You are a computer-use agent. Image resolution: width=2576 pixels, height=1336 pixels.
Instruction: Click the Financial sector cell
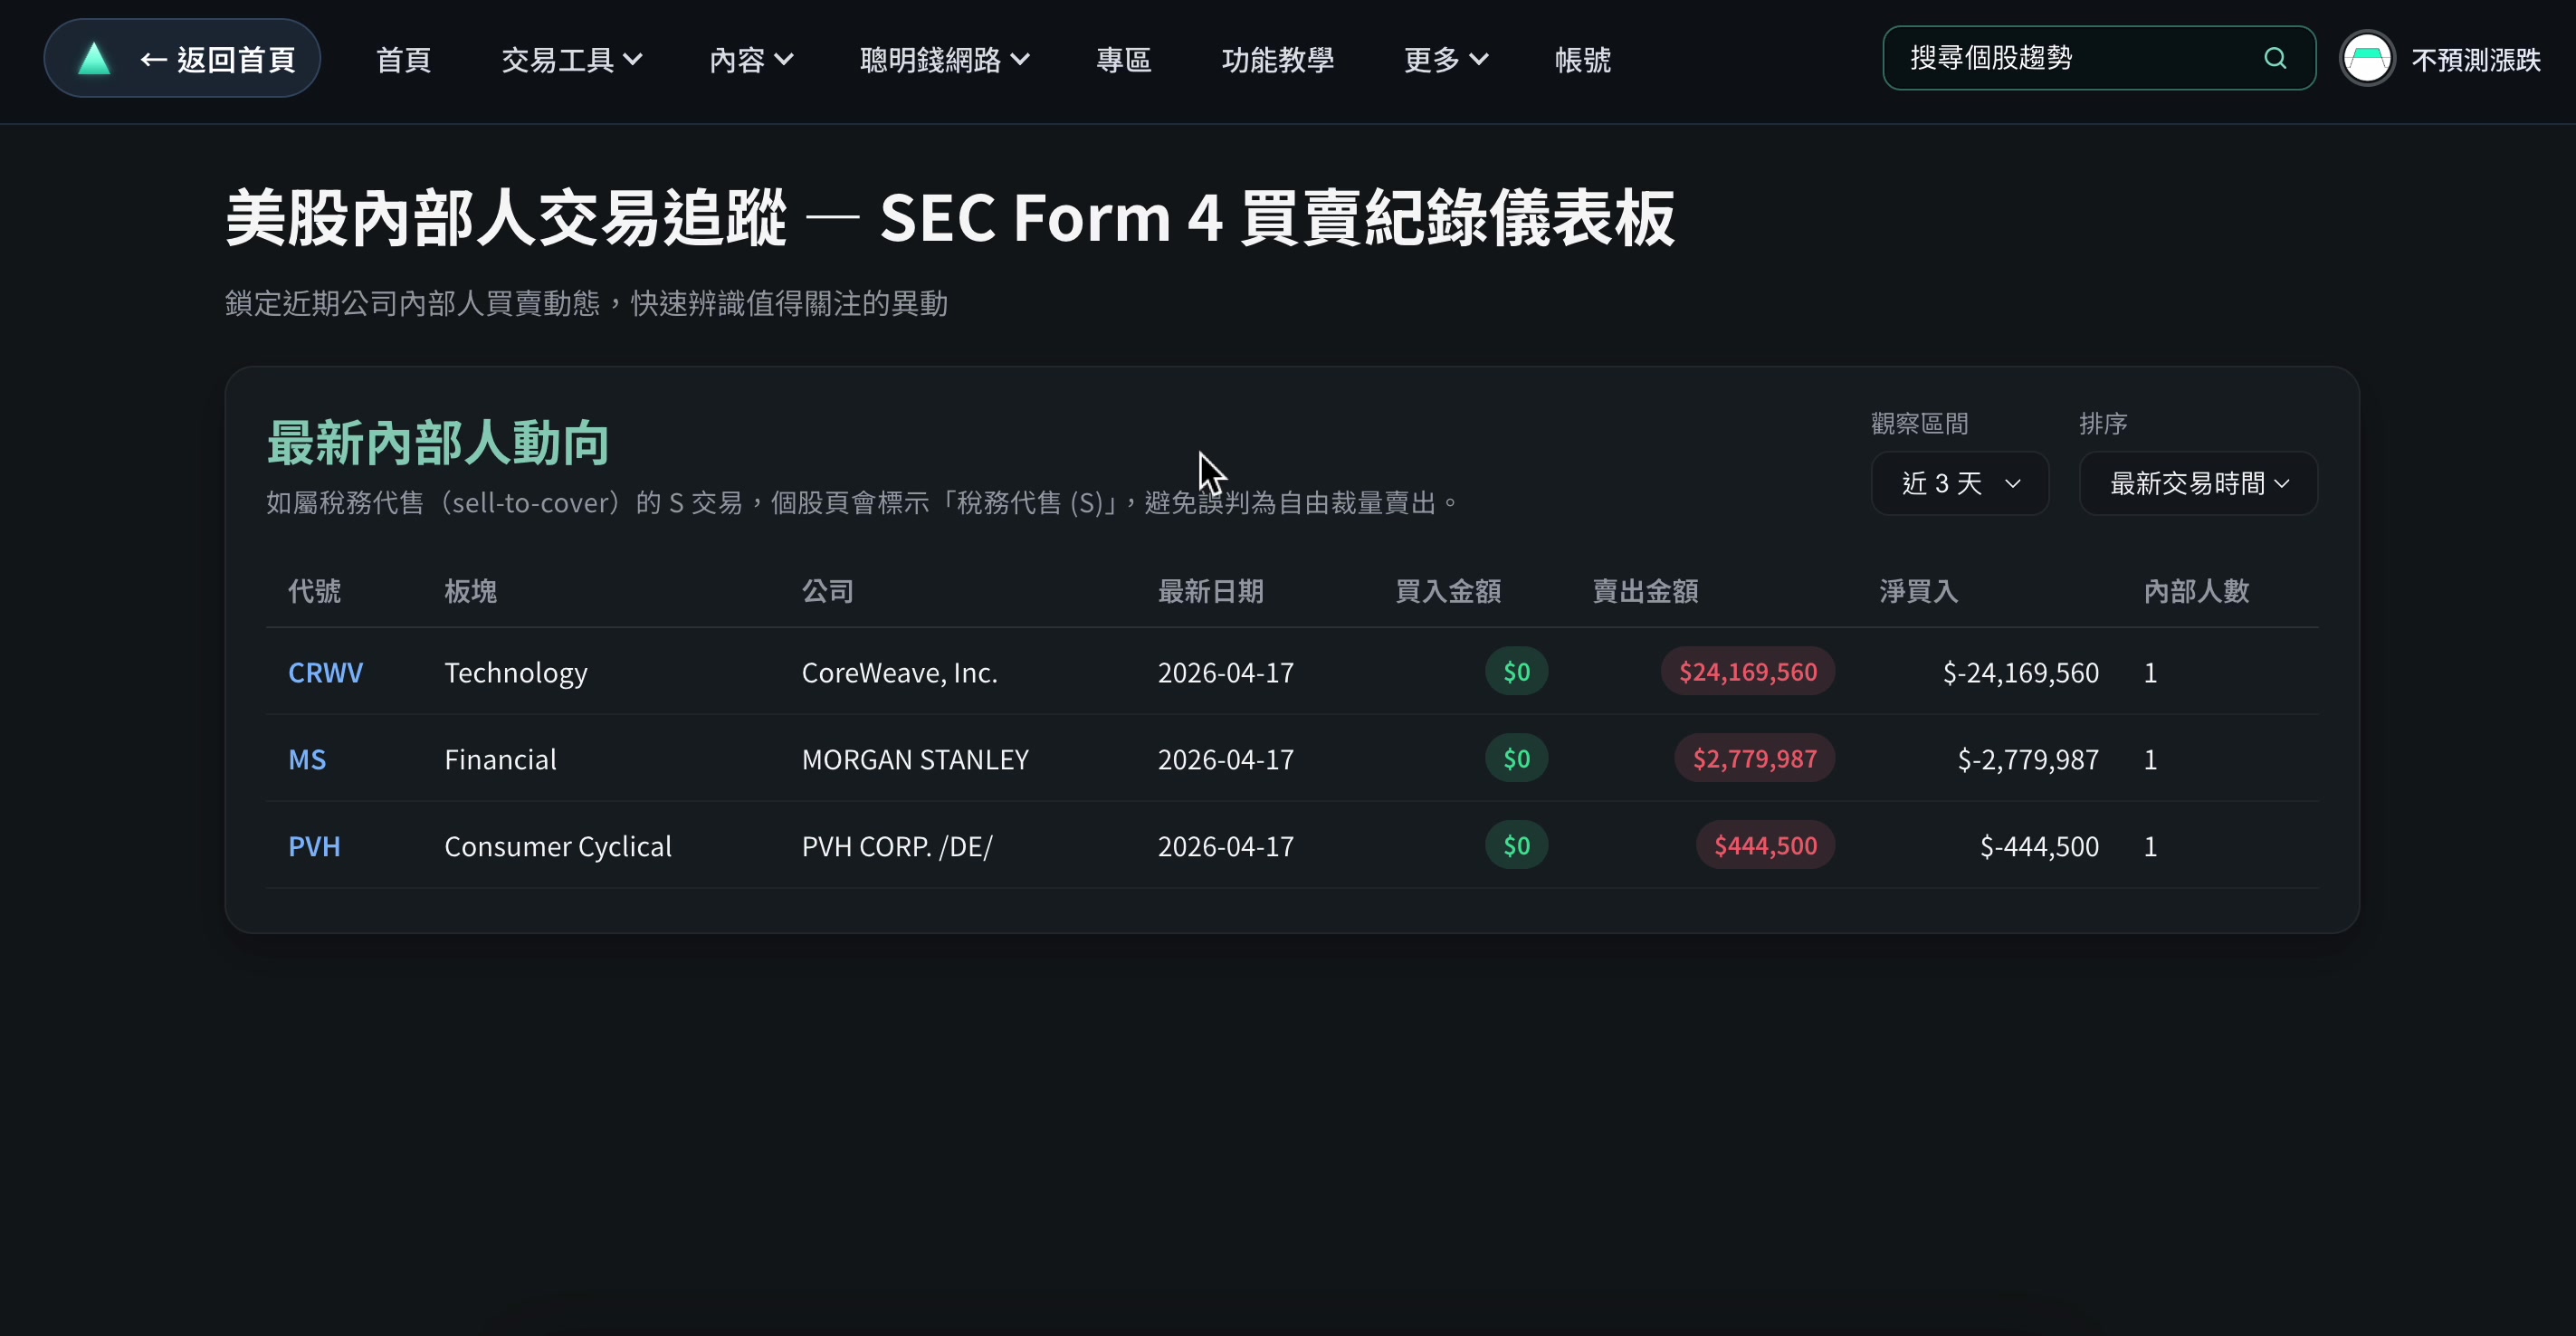[x=500, y=759]
